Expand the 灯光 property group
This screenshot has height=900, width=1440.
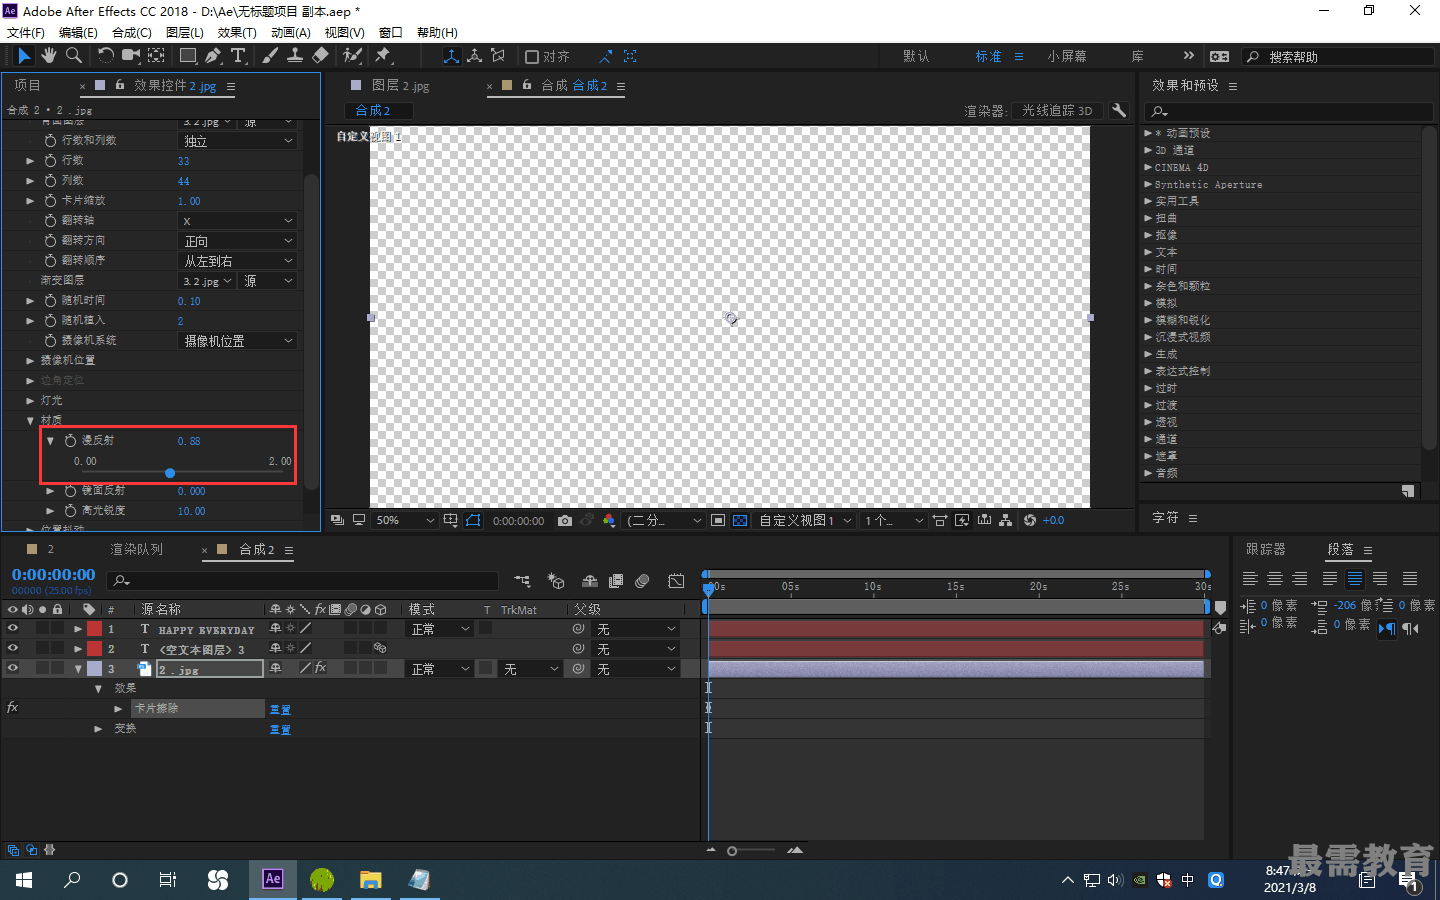coord(30,400)
